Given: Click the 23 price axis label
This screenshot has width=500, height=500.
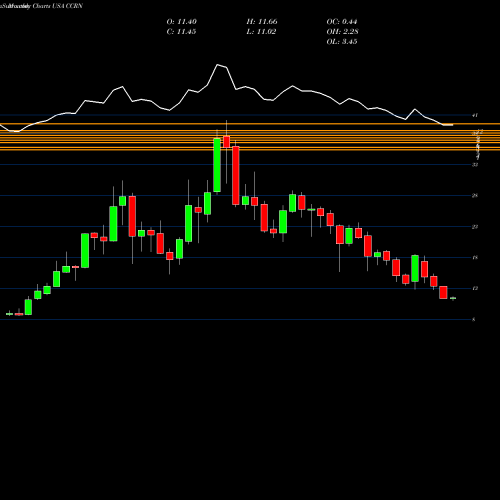Looking at the screenshot, I should 475,227.
